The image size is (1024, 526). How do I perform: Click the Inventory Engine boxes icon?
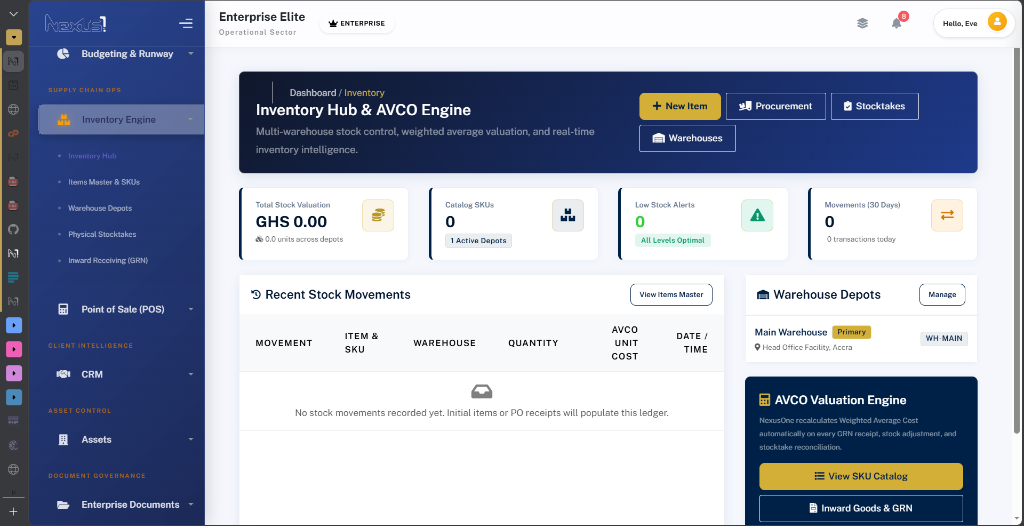pyautogui.click(x=63, y=120)
